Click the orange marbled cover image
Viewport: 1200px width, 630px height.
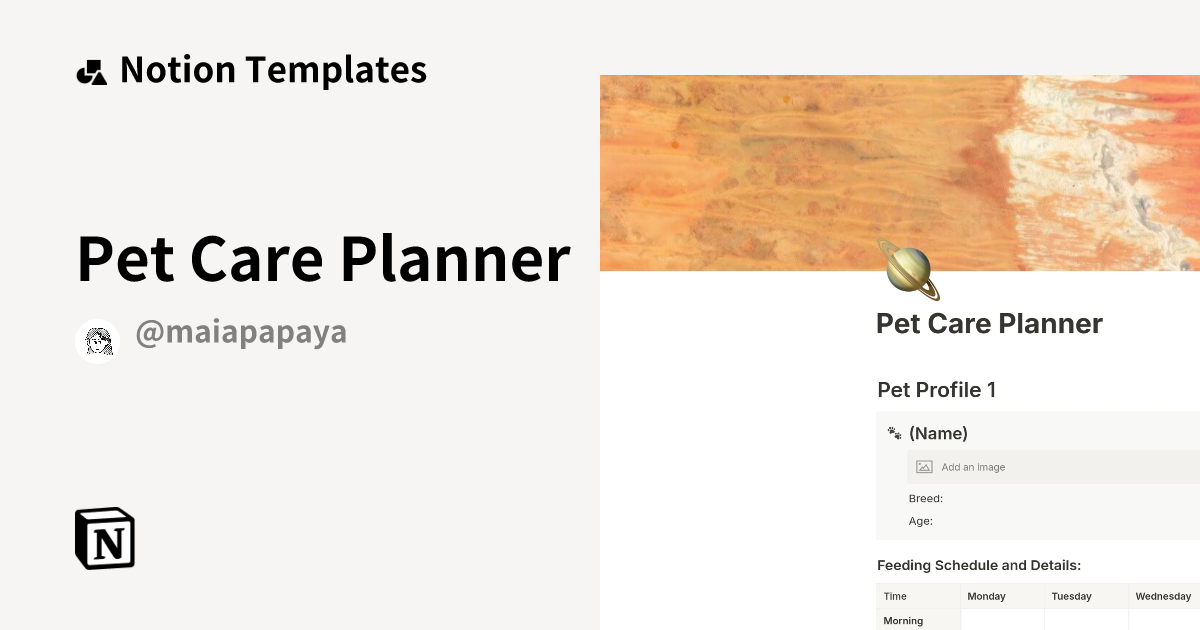coord(900,172)
